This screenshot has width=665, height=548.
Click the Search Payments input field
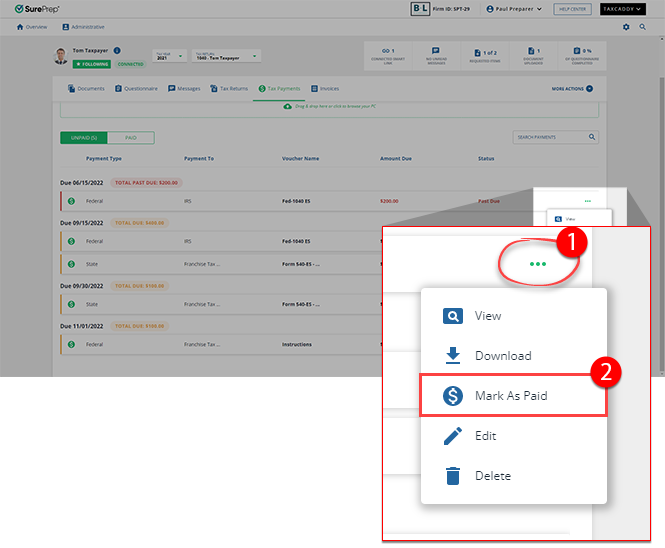tap(549, 137)
